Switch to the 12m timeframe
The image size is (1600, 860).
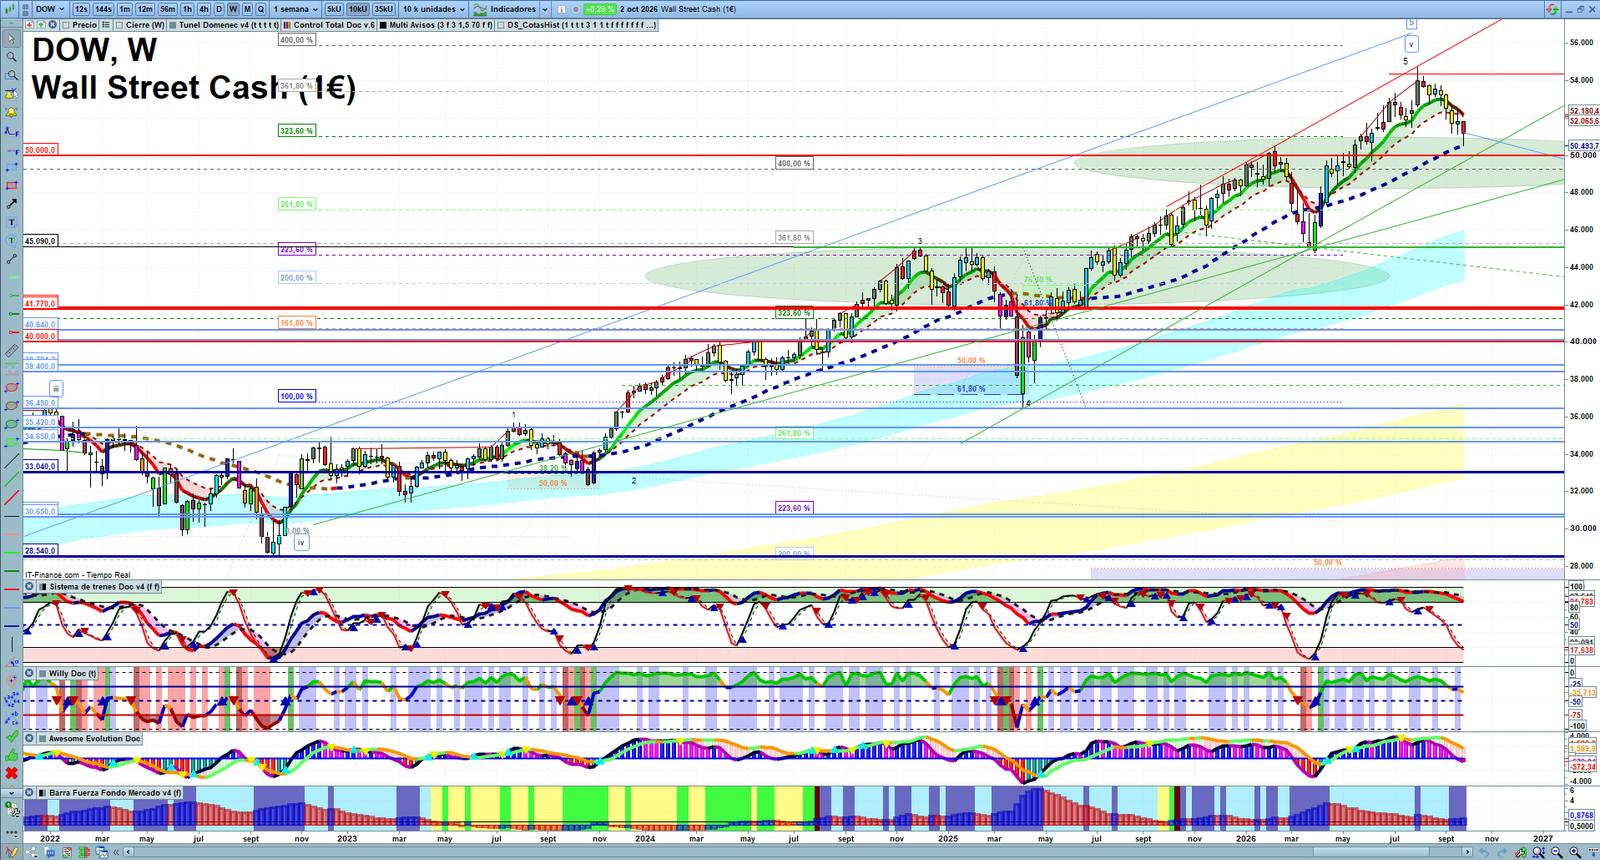point(145,9)
